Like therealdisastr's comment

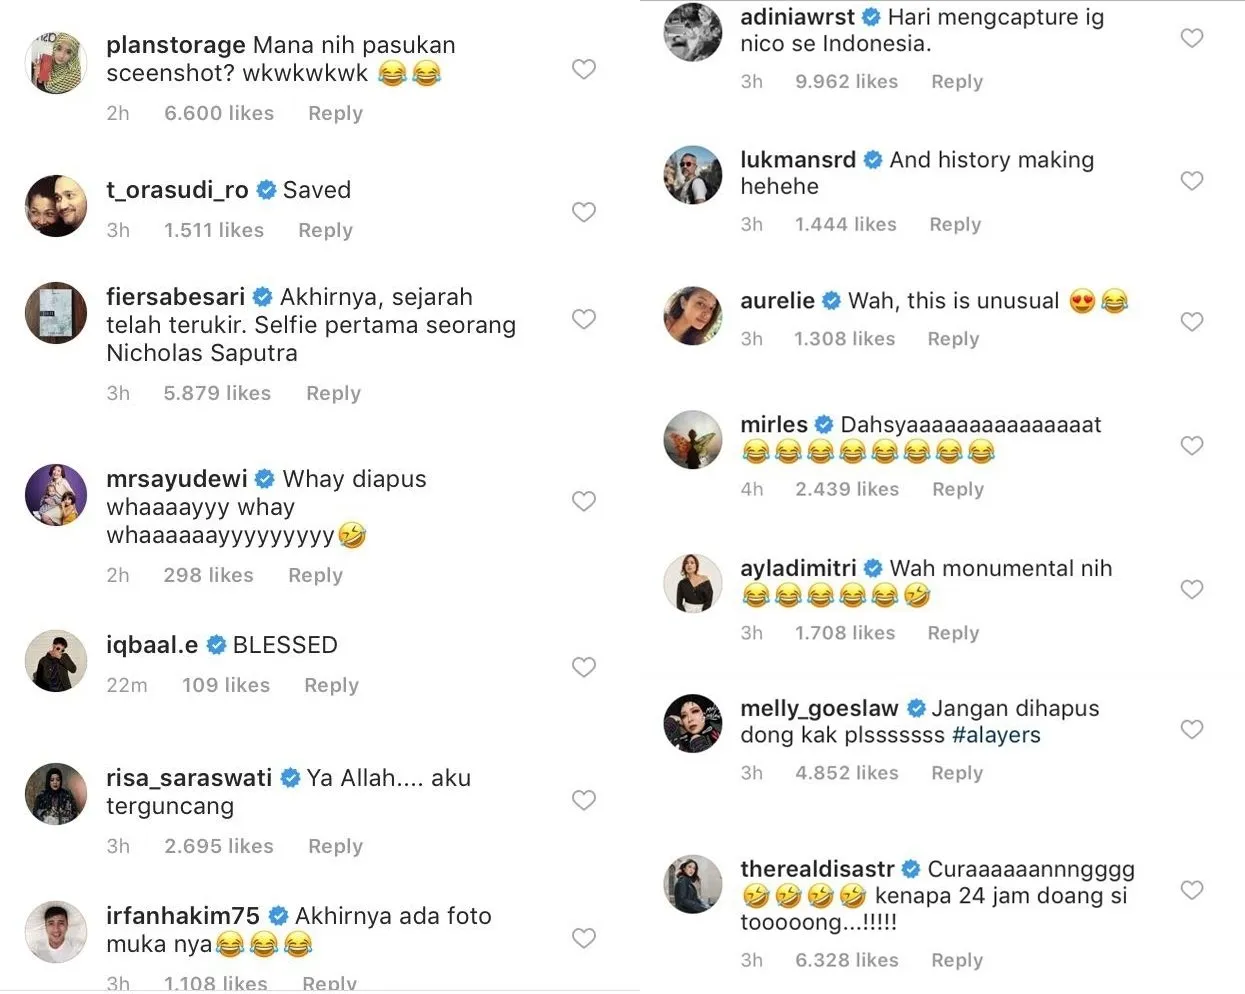(x=1192, y=890)
